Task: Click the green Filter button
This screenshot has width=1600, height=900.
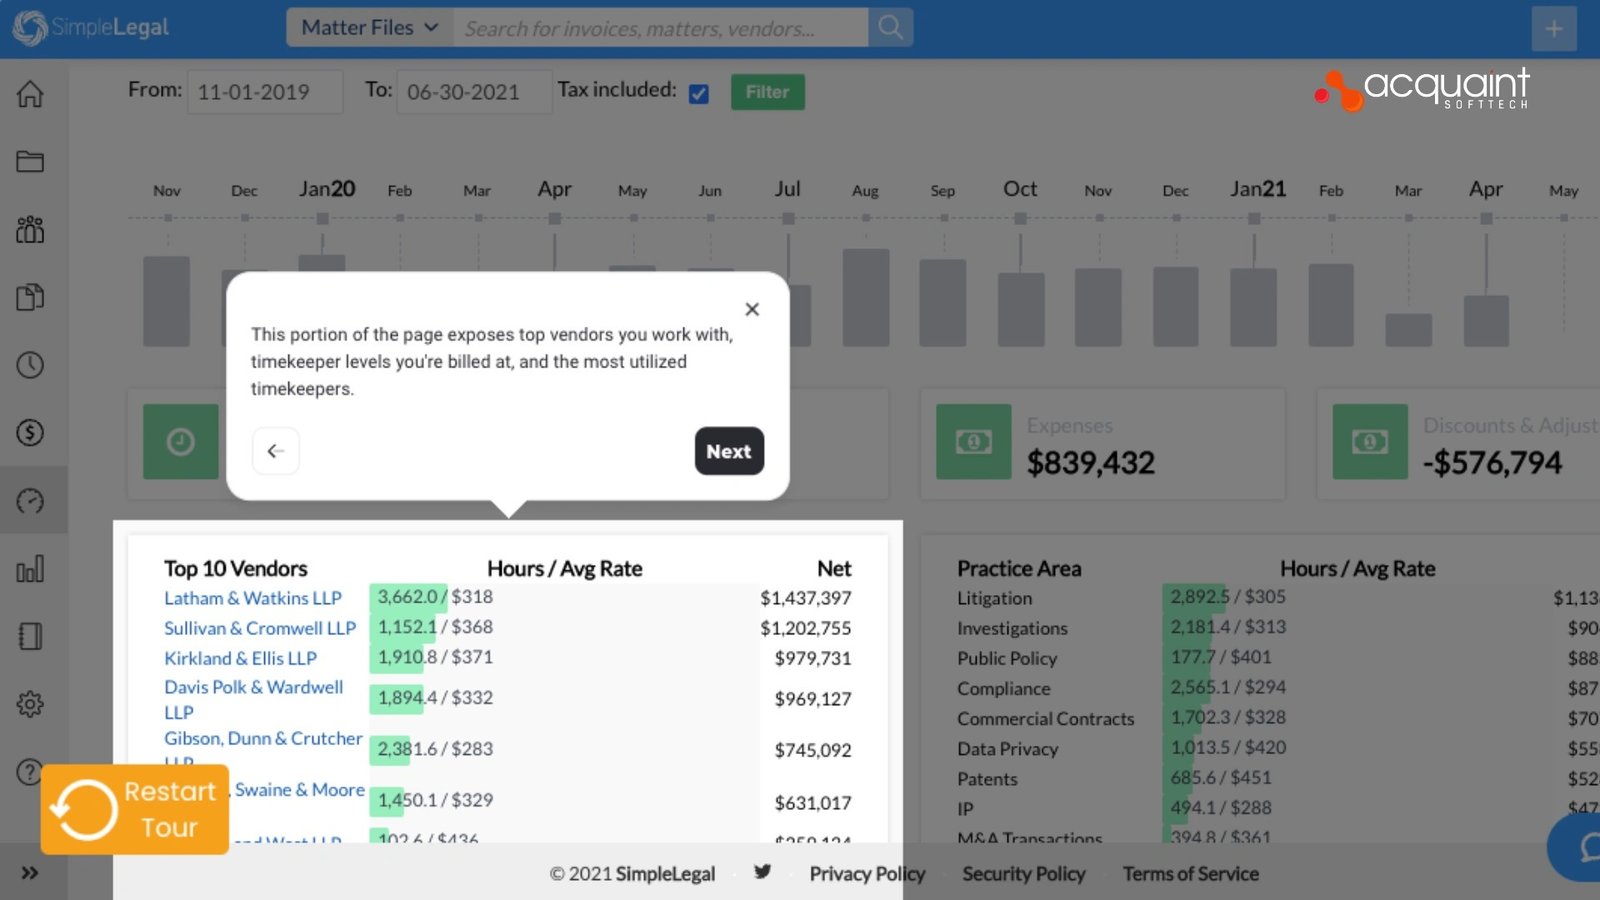Action: 767,92
